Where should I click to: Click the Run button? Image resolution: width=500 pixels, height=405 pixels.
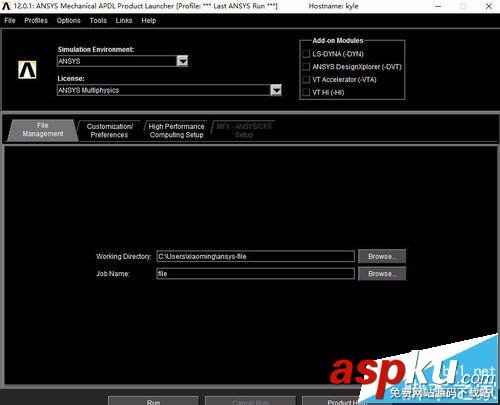[x=153, y=401]
